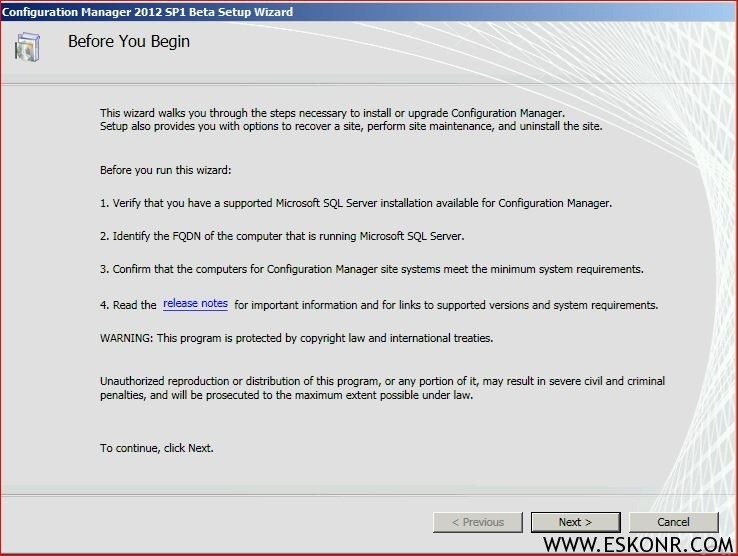This screenshot has width=738, height=556.
Task: Cancel the setup wizard
Action: (673, 522)
